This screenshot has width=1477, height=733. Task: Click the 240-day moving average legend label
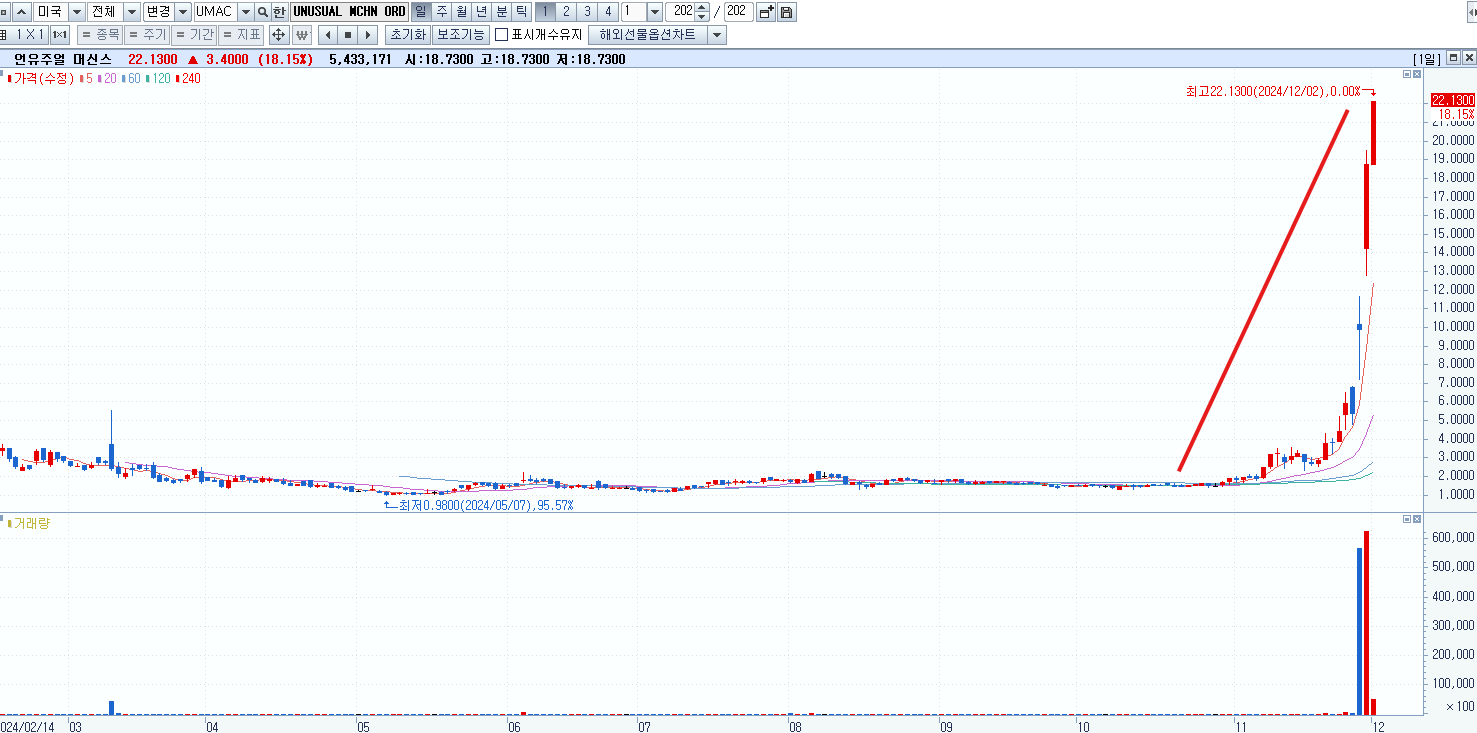pos(191,78)
